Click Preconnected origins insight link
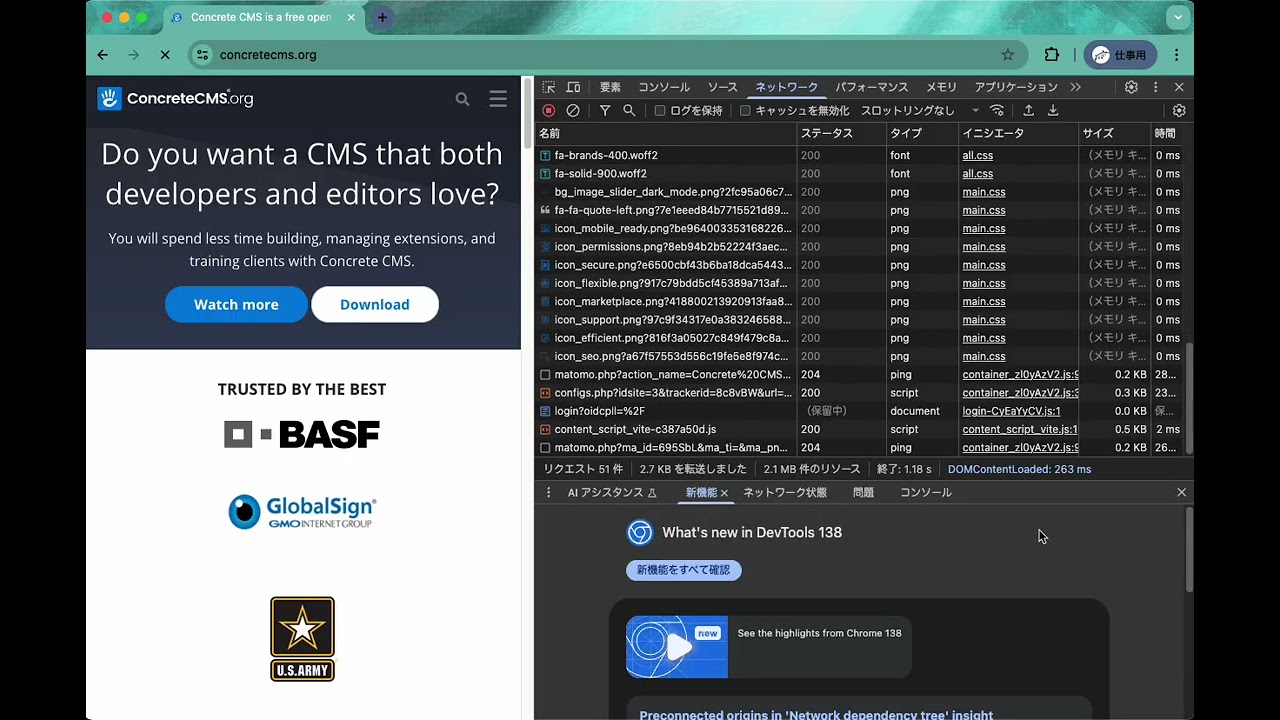The image size is (1280, 720). (x=816, y=714)
